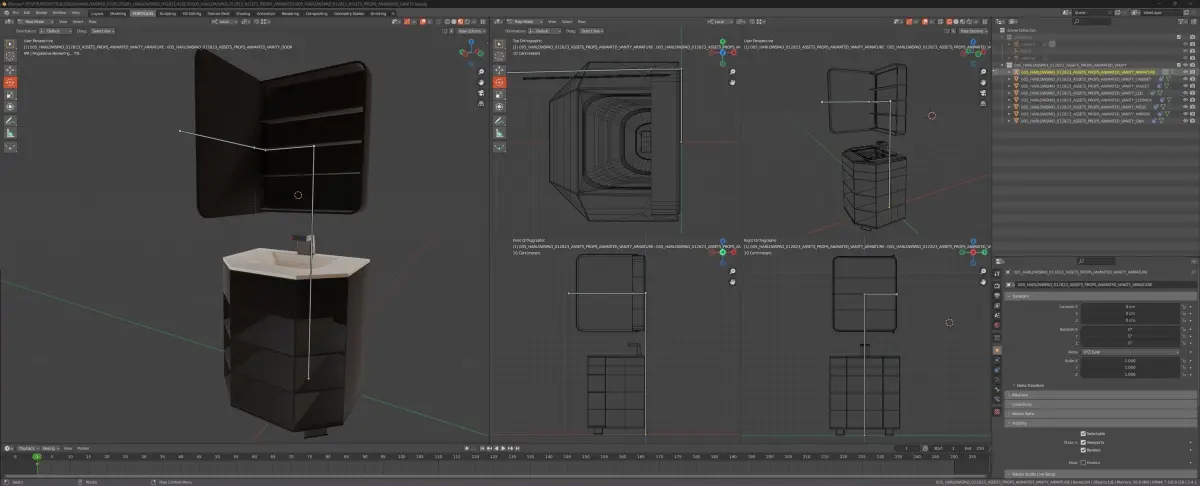
Task: Open Select menu in second viewport header
Action: click(566, 21)
